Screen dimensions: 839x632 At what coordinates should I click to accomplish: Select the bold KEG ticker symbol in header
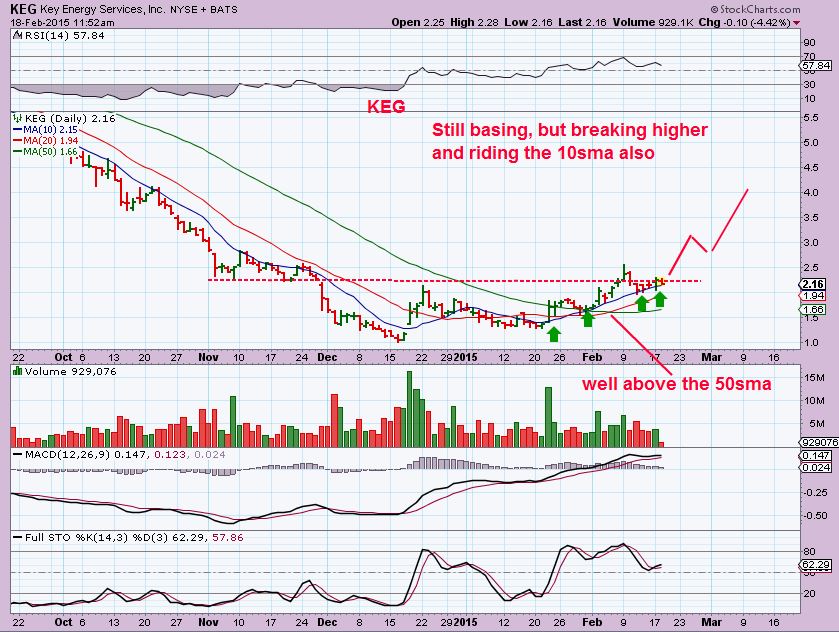24,9
